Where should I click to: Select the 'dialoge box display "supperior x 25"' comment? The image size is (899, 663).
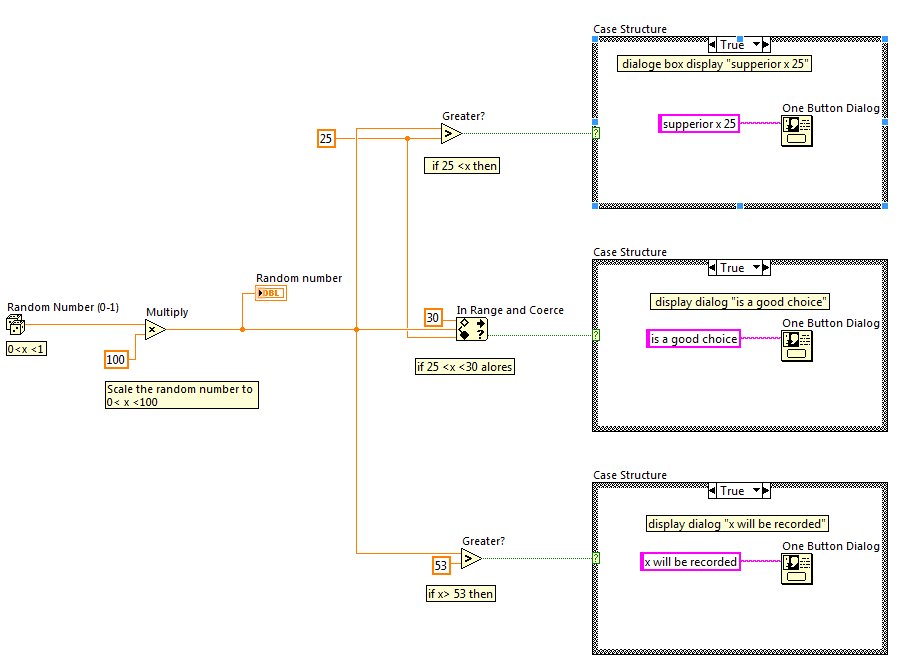click(x=714, y=64)
